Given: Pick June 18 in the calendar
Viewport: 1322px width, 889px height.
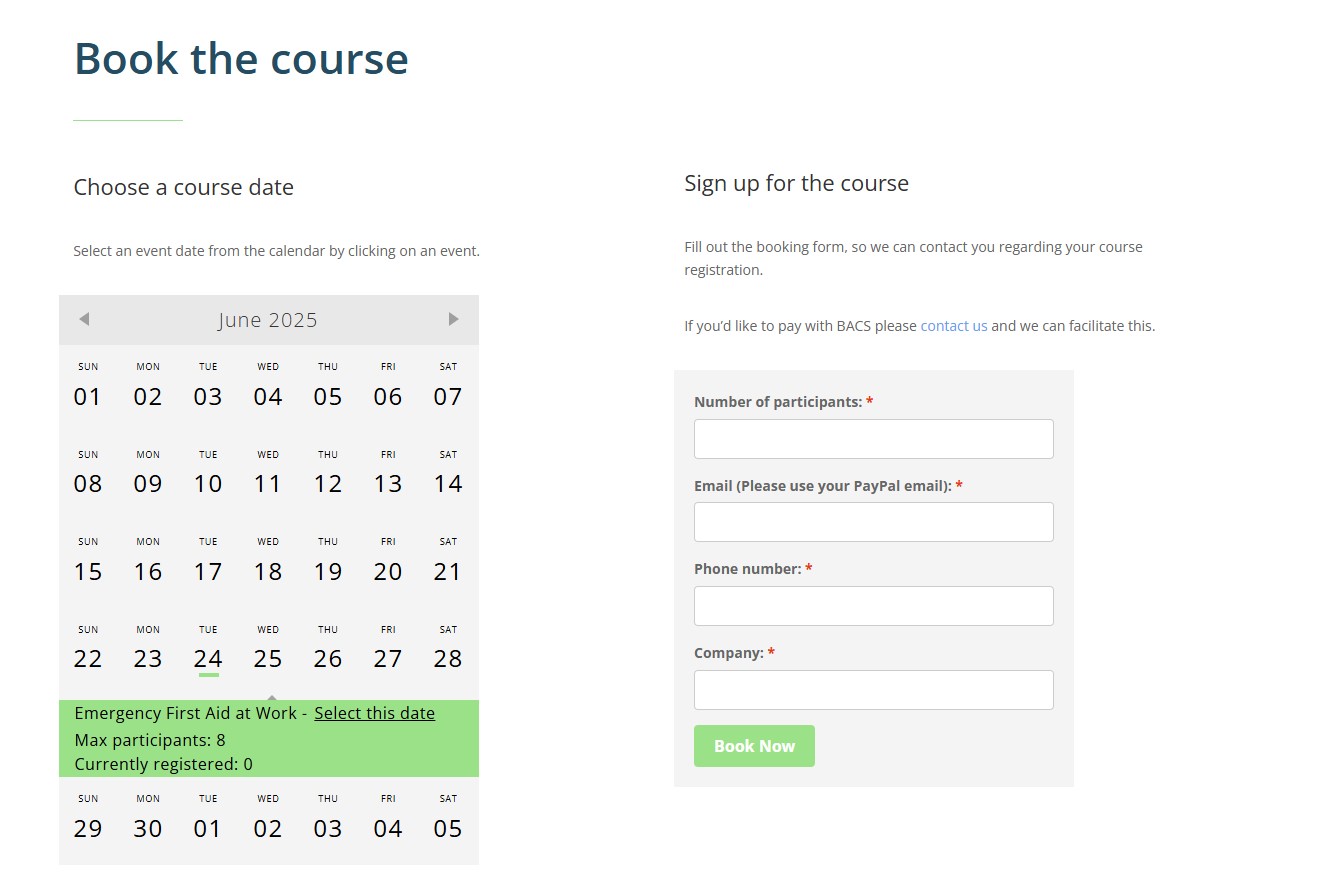Looking at the screenshot, I should [x=268, y=572].
